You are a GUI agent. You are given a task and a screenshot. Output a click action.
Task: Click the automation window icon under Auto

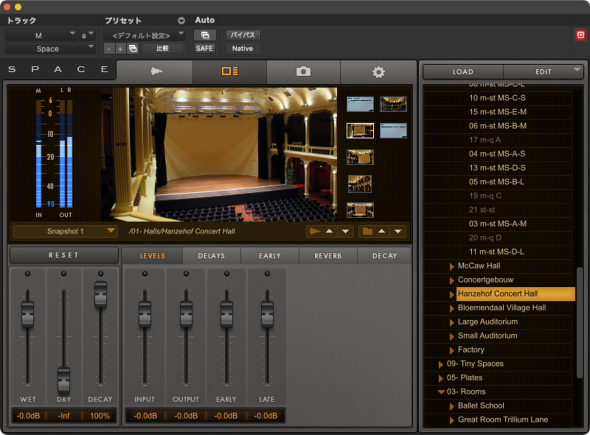(x=205, y=35)
